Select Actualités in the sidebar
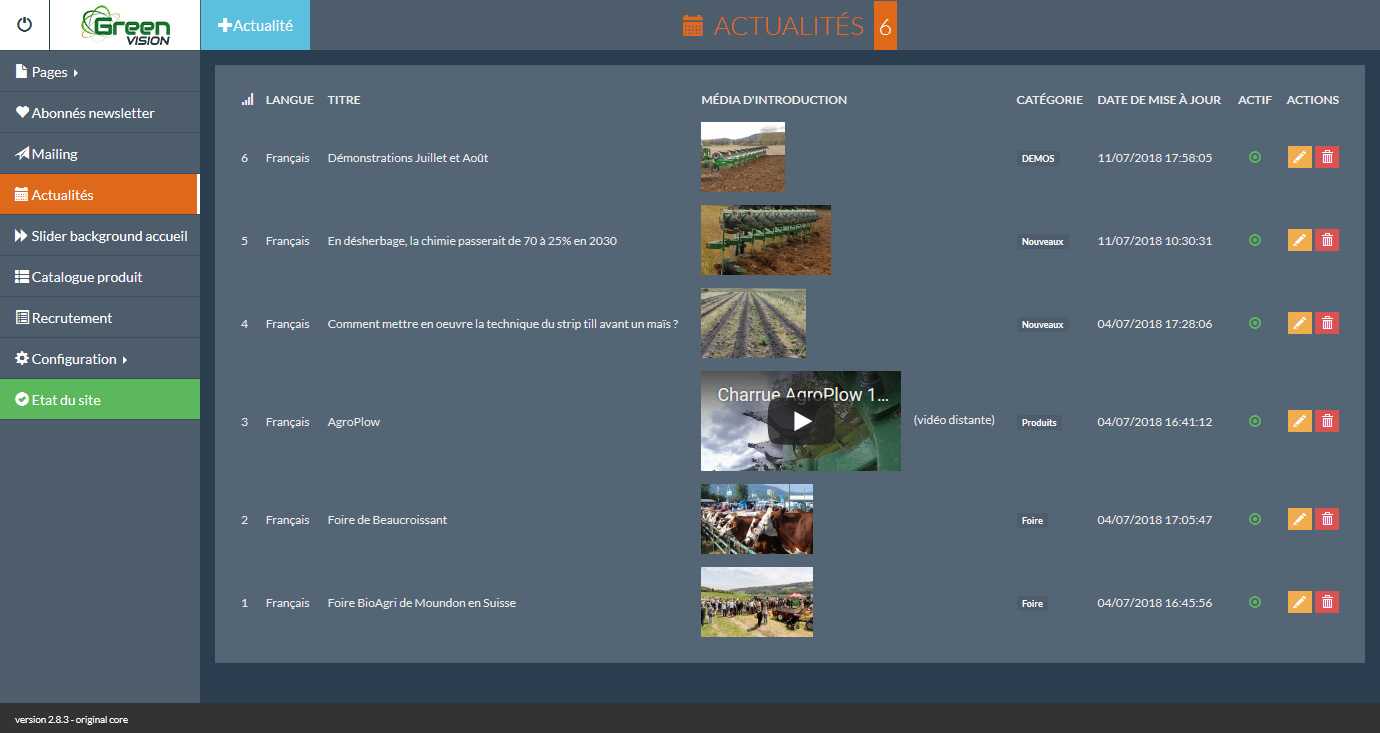Screen dimensions: 1380x733 coord(100,195)
